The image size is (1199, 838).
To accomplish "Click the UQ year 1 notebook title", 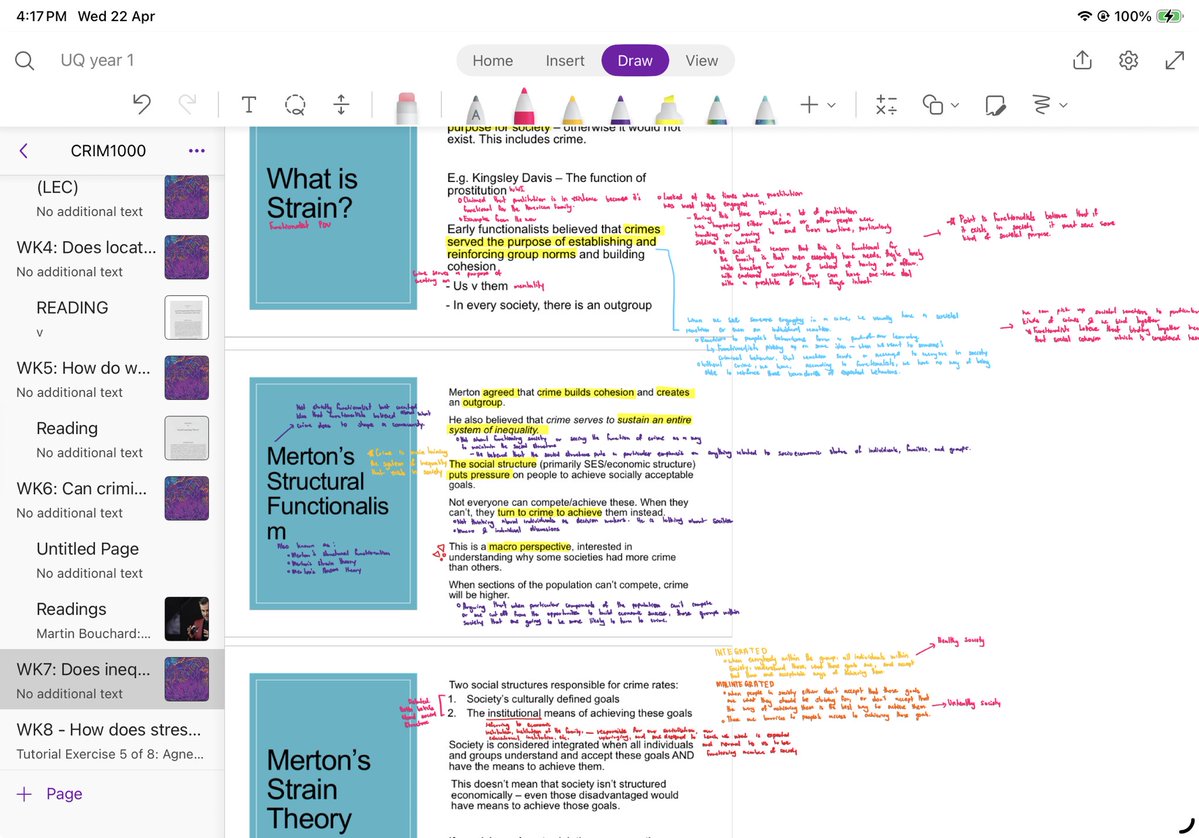I will (97, 60).
